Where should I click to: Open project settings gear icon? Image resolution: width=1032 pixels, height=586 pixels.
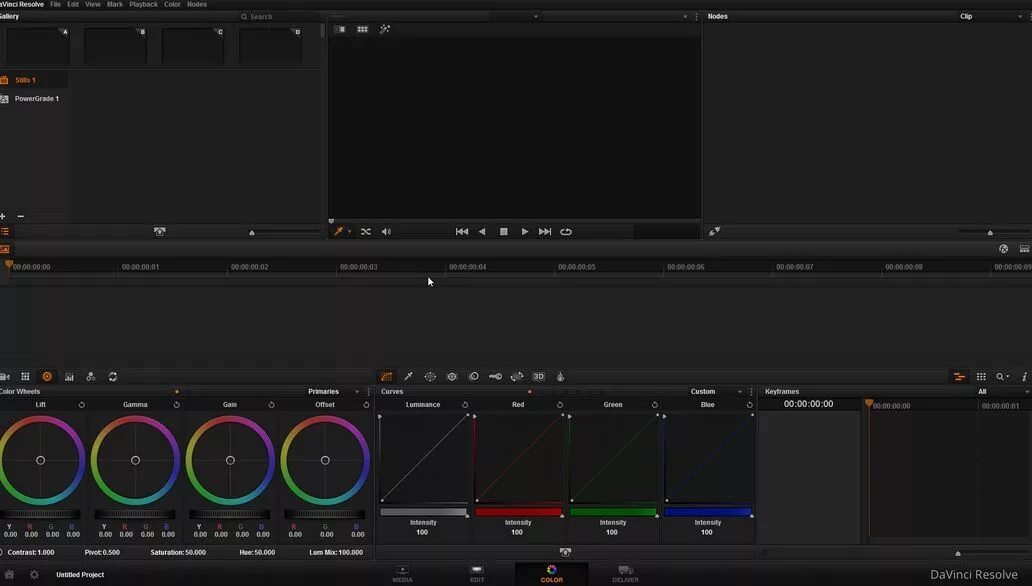34,575
